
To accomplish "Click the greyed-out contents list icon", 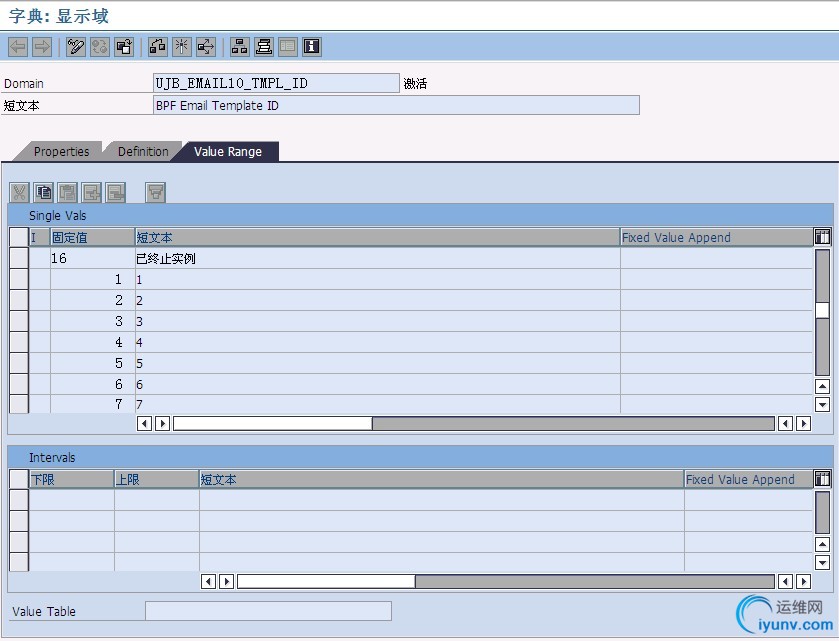I will 287,47.
